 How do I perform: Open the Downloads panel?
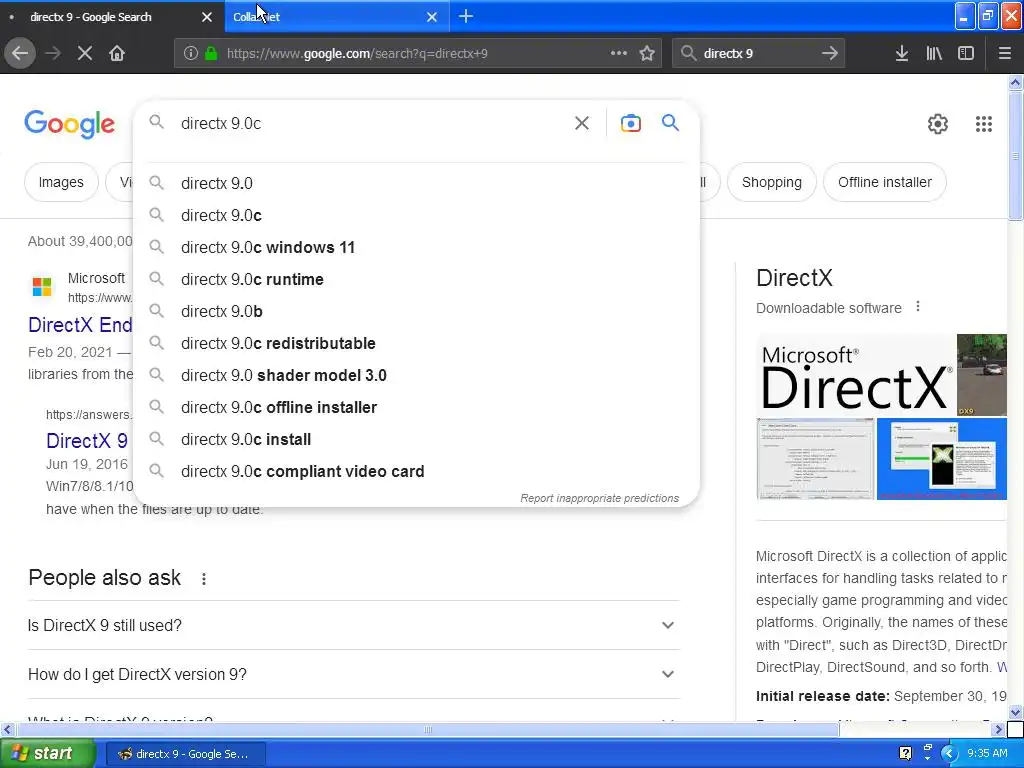[901, 53]
